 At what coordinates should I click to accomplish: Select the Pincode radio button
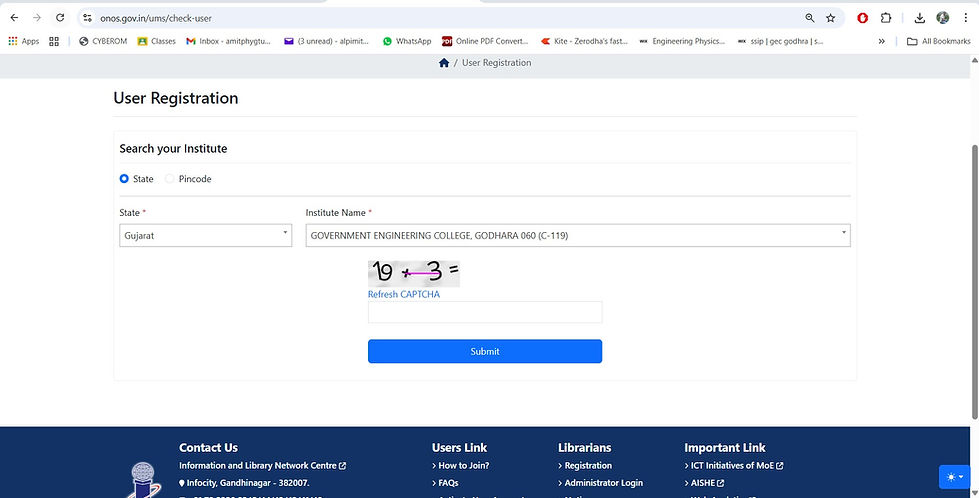[x=169, y=179]
